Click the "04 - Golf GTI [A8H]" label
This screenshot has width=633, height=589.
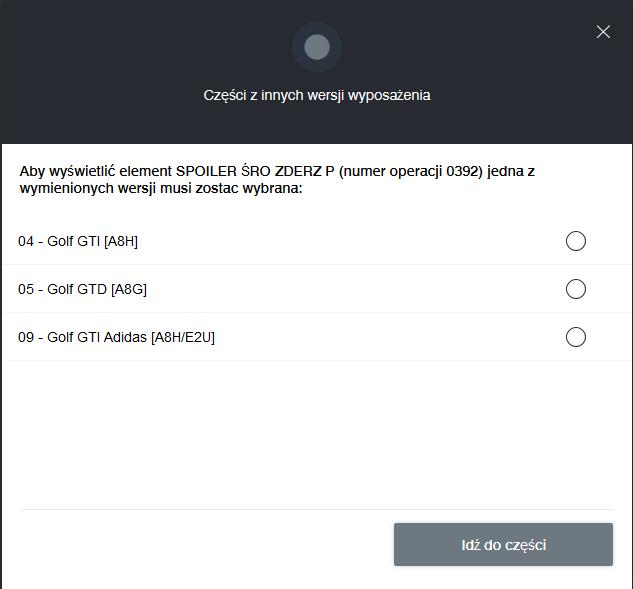(x=78, y=241)
